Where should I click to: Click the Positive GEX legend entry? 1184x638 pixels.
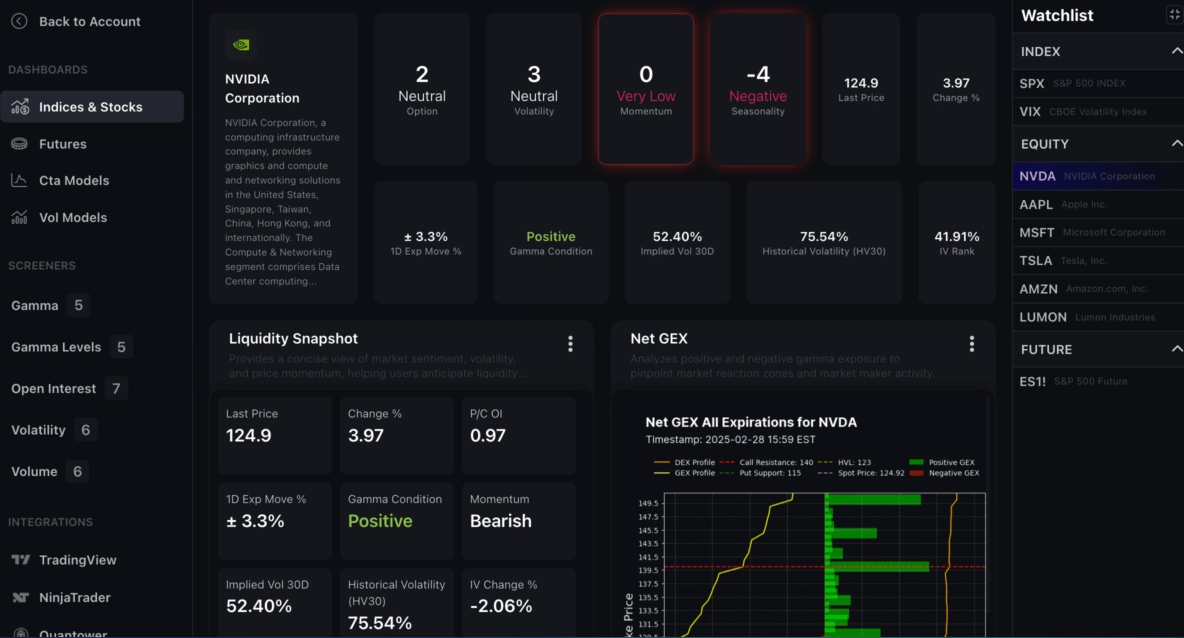pos(942,462)
